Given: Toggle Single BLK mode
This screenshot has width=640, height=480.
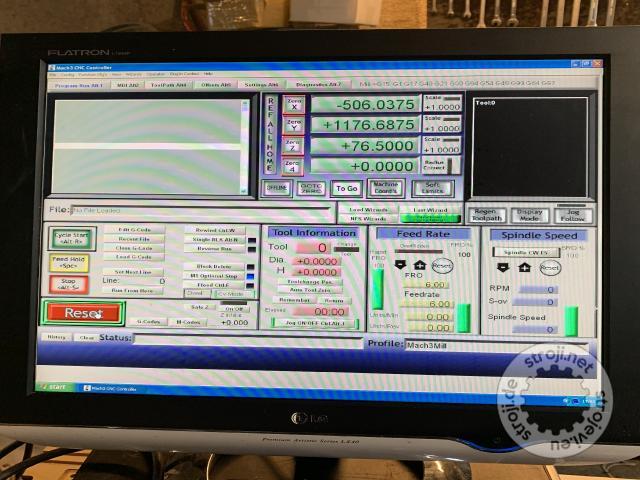Looking at the screenshot, I should (213, 239).
